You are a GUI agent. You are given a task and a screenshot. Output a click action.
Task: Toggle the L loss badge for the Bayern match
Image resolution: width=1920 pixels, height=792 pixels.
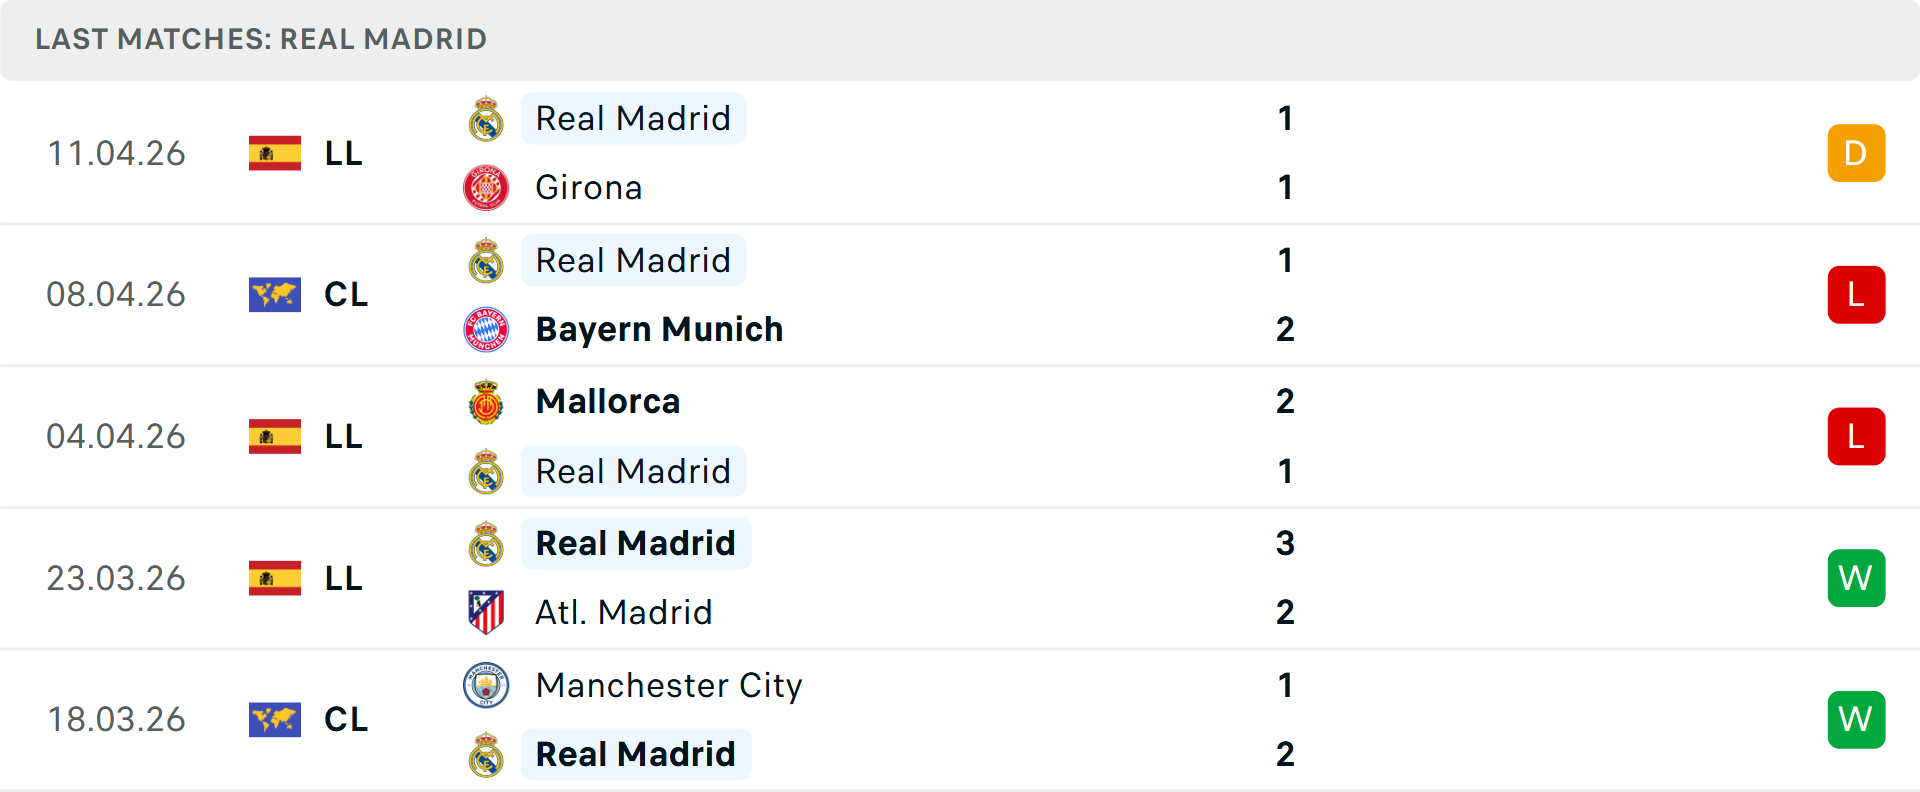click(1856, 295)
